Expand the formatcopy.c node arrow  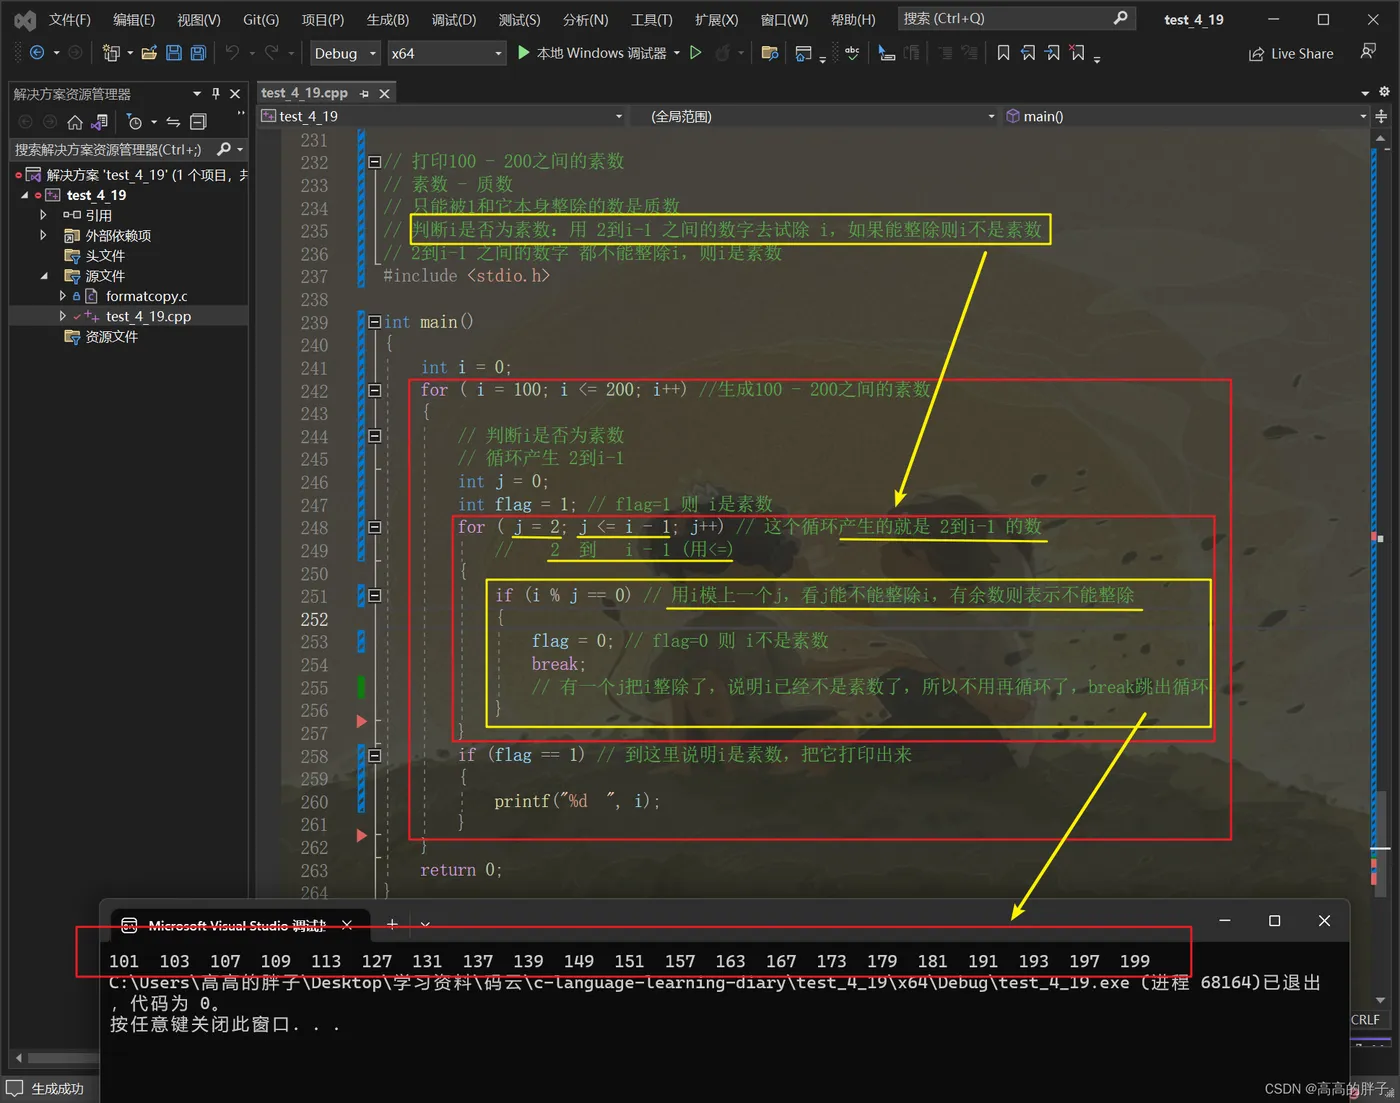(62, 296)
